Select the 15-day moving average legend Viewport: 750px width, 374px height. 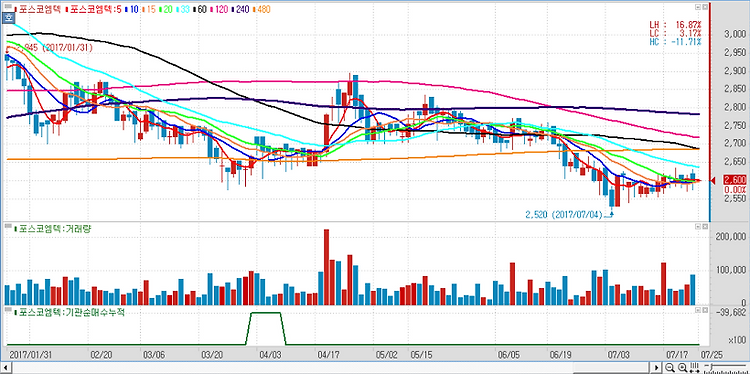tap(148, 9)
